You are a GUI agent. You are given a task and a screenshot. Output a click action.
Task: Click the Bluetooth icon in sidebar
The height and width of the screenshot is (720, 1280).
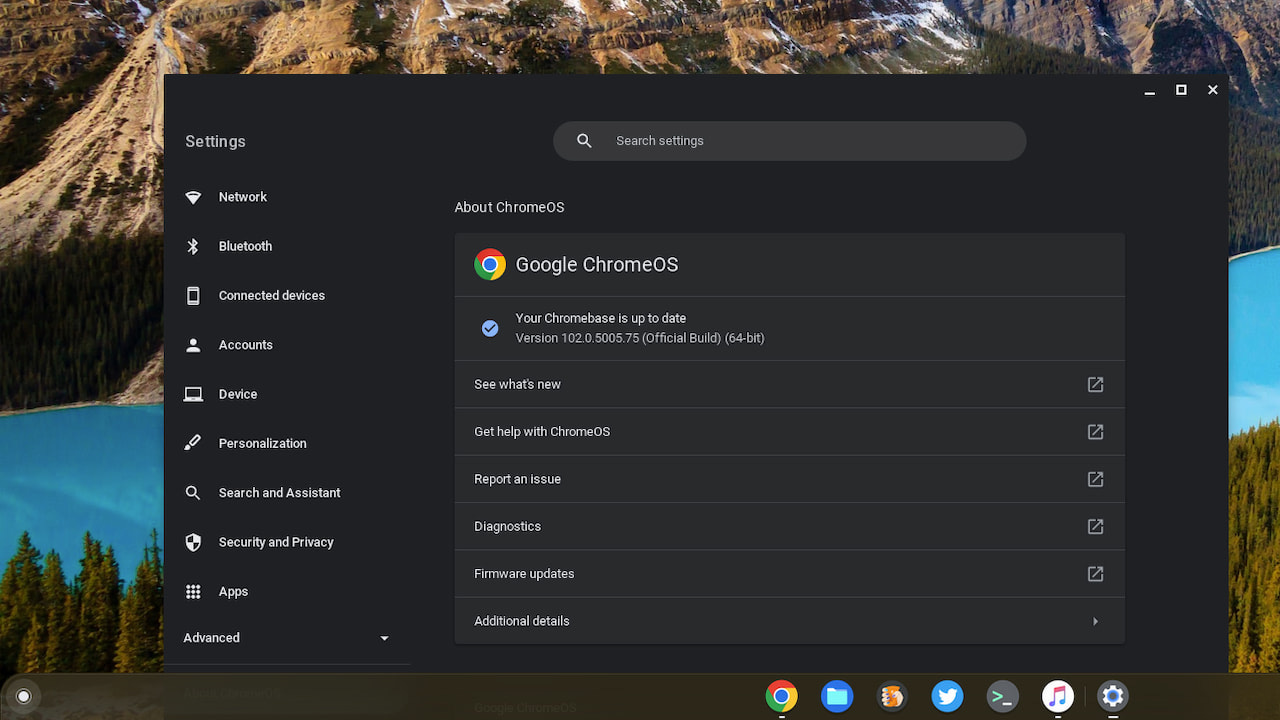[193, 246]
